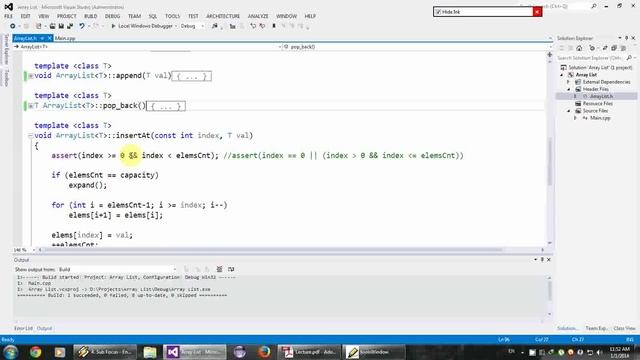
Task: Open the DEBUG menu
Action: tap(113, 16)
